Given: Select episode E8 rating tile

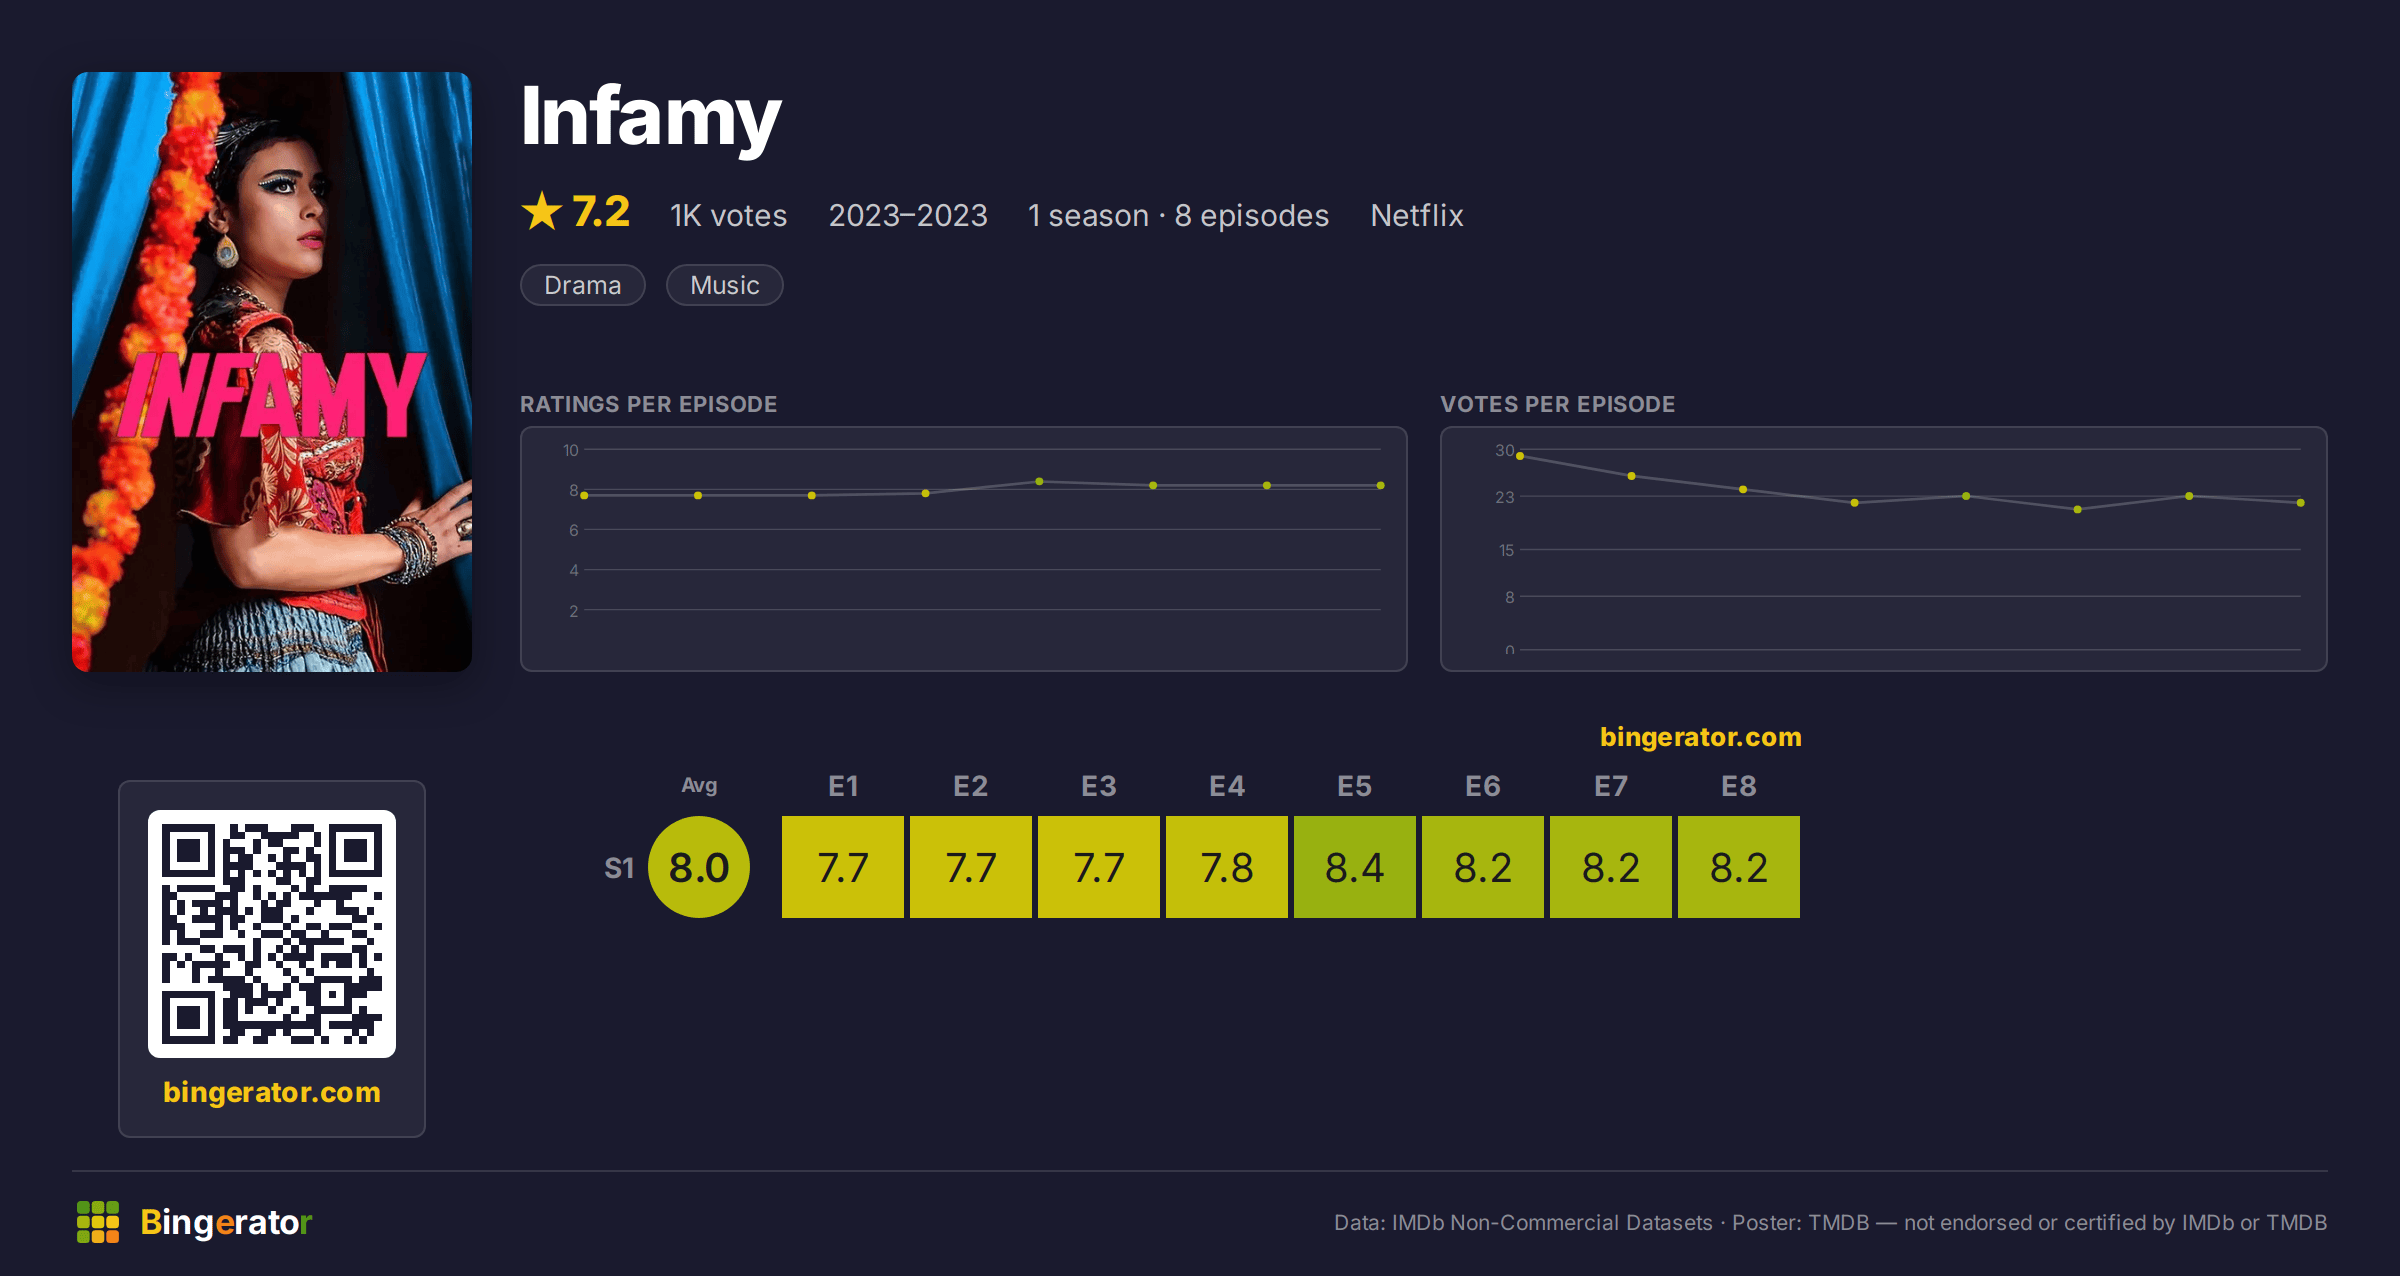Looking at the screenshot, I should pyautogui.click(x=1739, y=867).
